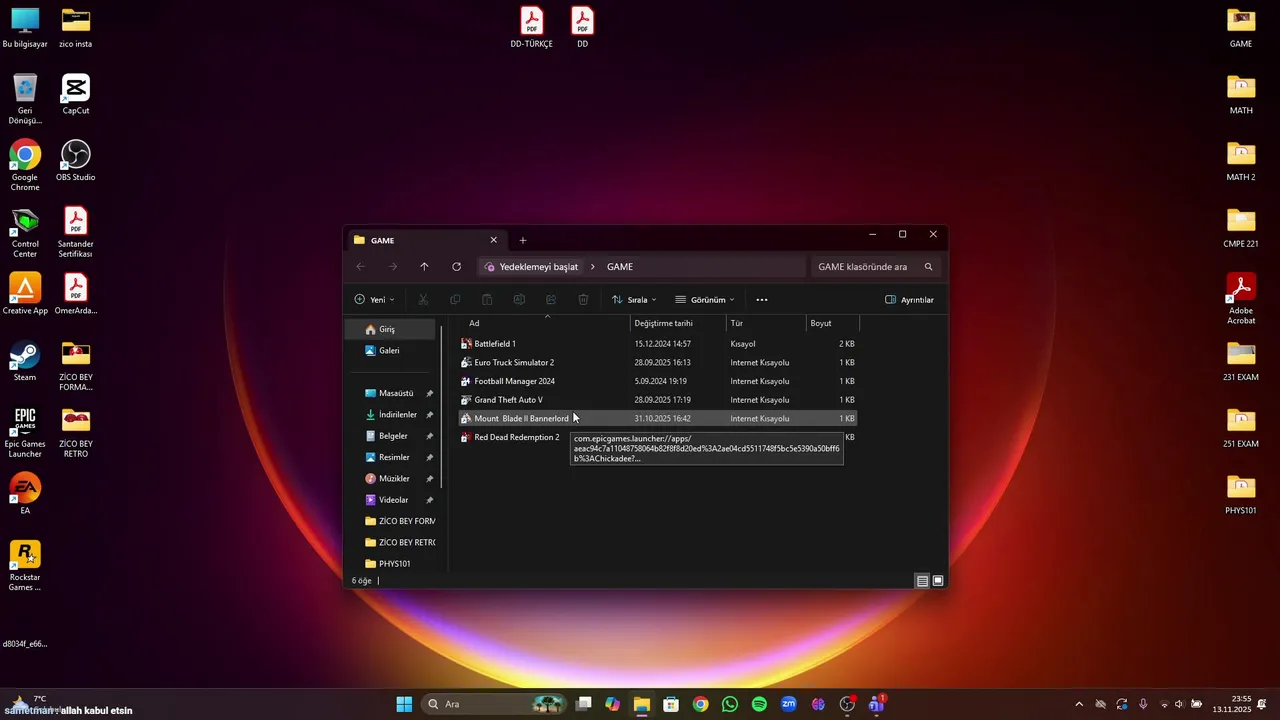
Task: Show hidden system tray icons chevron
Action: 1078,704
